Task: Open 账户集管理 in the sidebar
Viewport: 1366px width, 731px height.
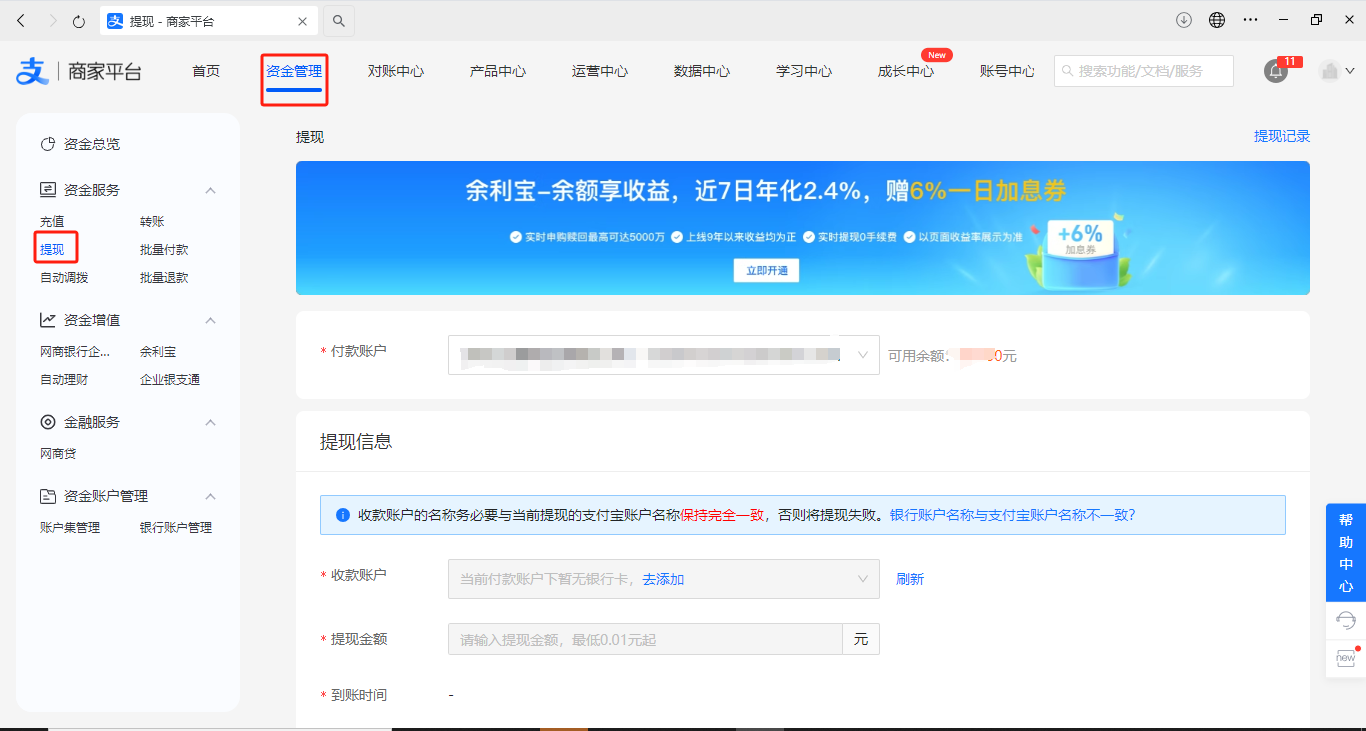Action: (70, 528)
